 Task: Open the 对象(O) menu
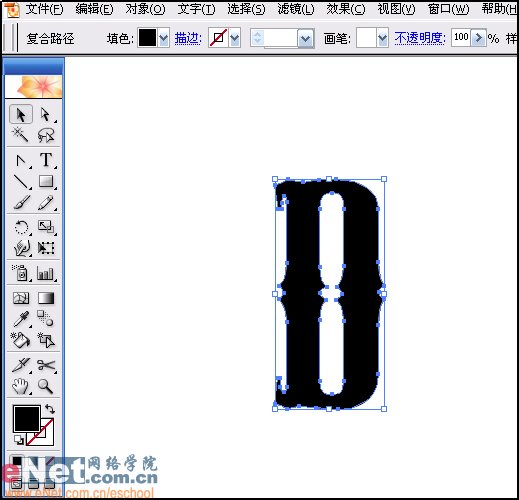pos(145,9)
